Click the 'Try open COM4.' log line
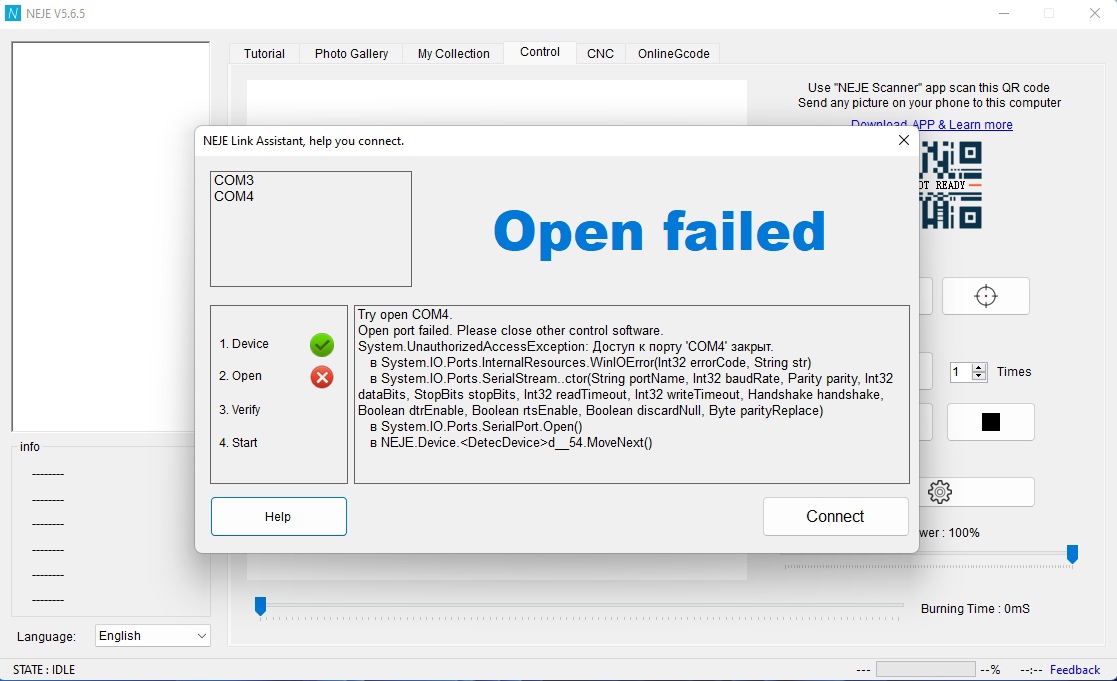 [x=405, y=314]
